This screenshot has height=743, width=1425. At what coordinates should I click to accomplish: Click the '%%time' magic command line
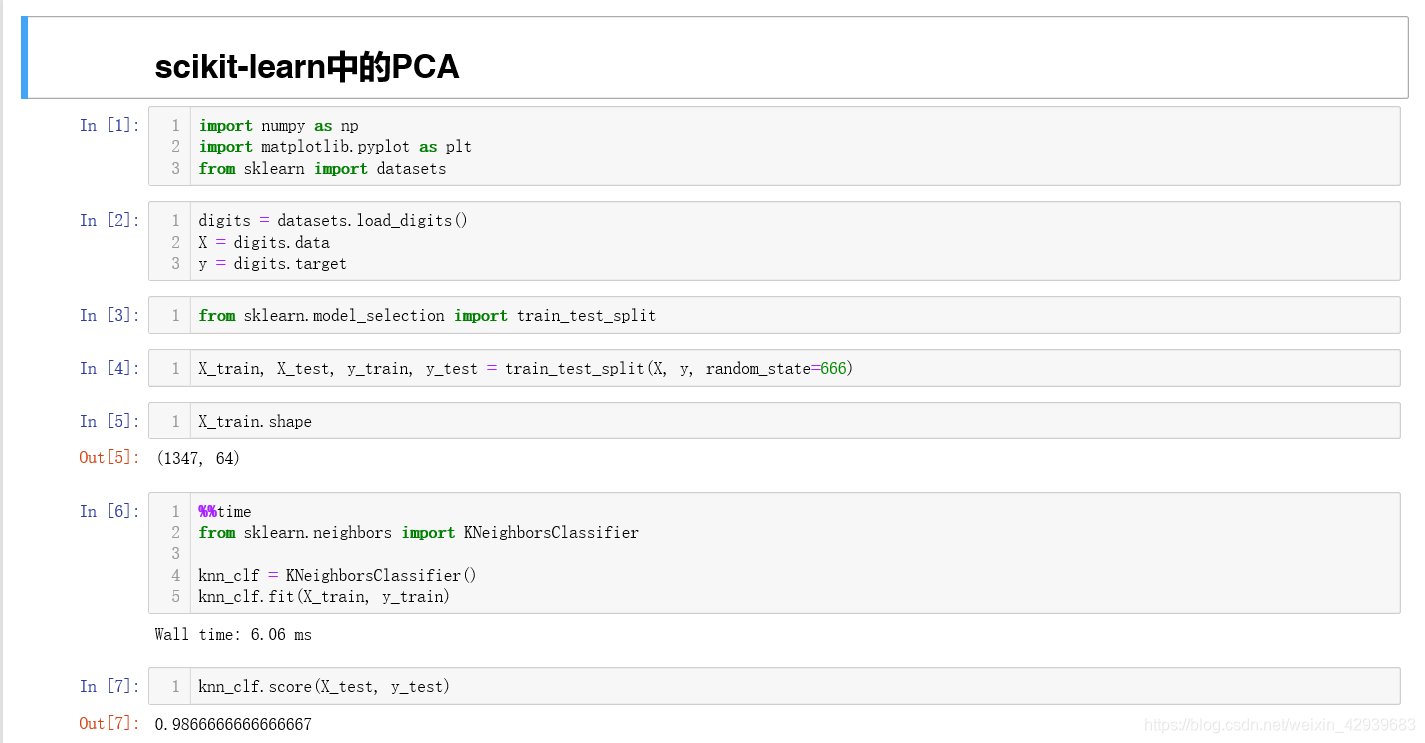[225, 512]
